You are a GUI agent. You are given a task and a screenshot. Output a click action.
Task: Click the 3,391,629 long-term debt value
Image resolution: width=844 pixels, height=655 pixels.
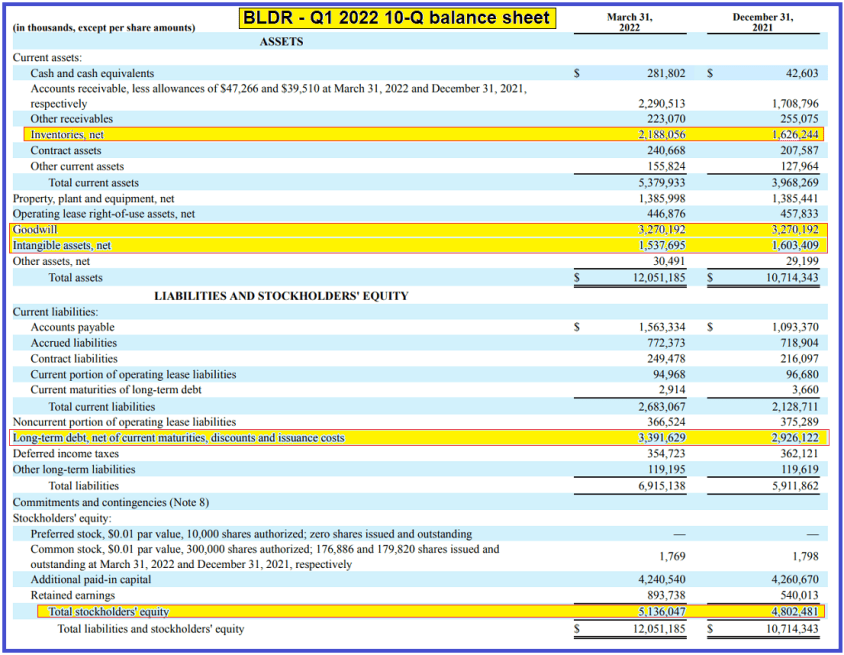pyautogui.click(x=661, y=438)
